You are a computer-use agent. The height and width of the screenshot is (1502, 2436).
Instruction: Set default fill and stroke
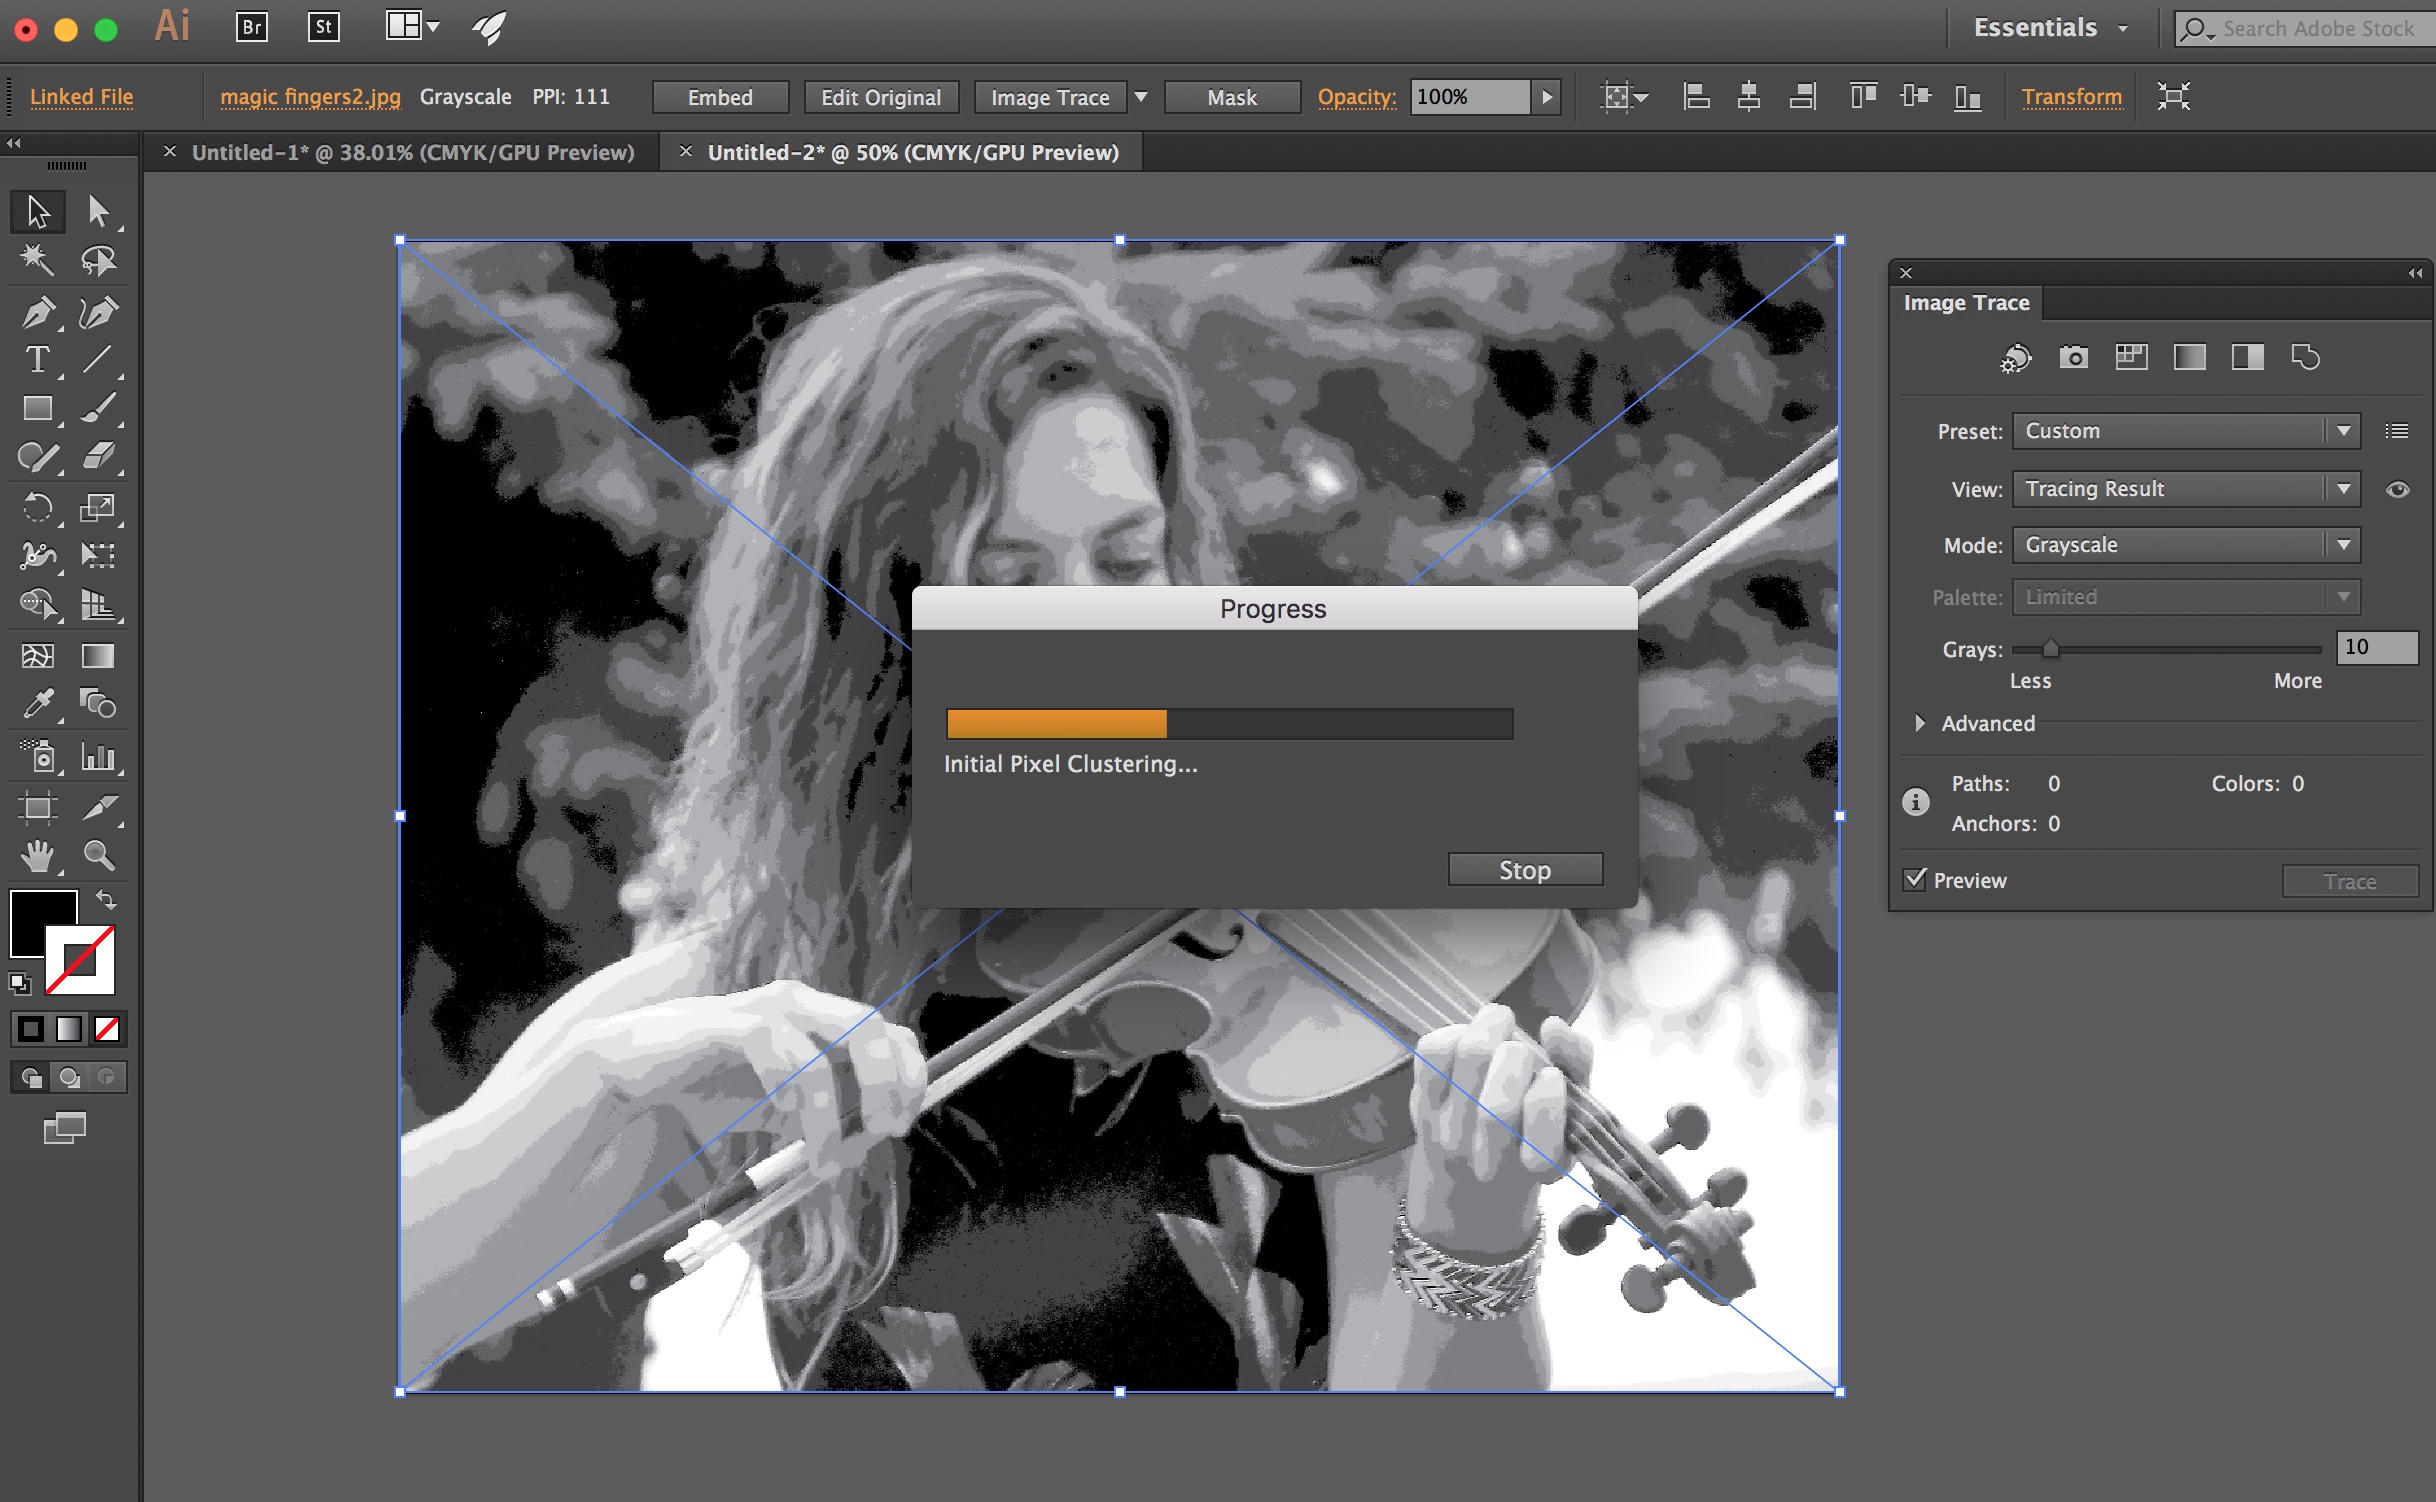(x=20, y=983)
